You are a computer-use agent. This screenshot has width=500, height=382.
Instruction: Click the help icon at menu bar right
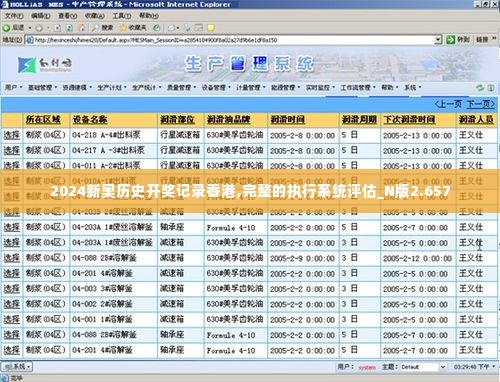coord(491,88)
